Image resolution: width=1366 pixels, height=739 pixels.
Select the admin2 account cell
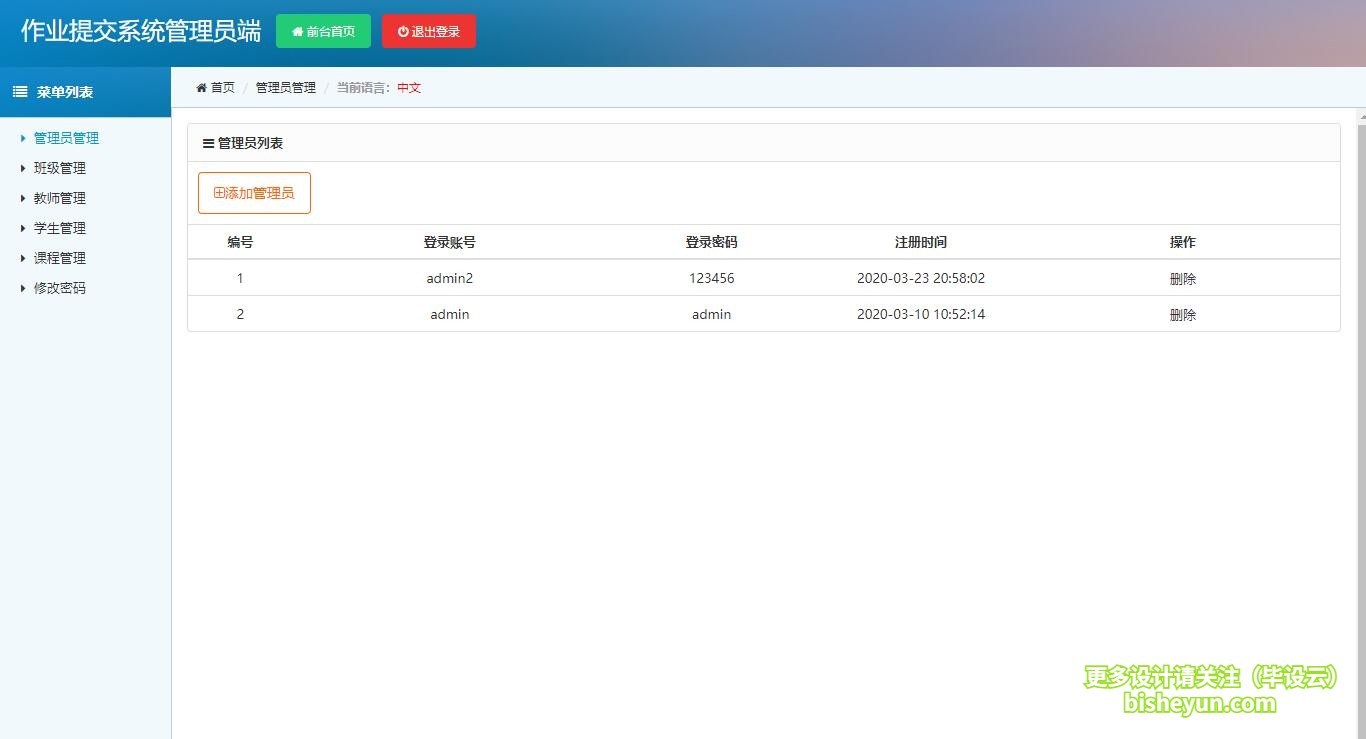tap(450, 278)
